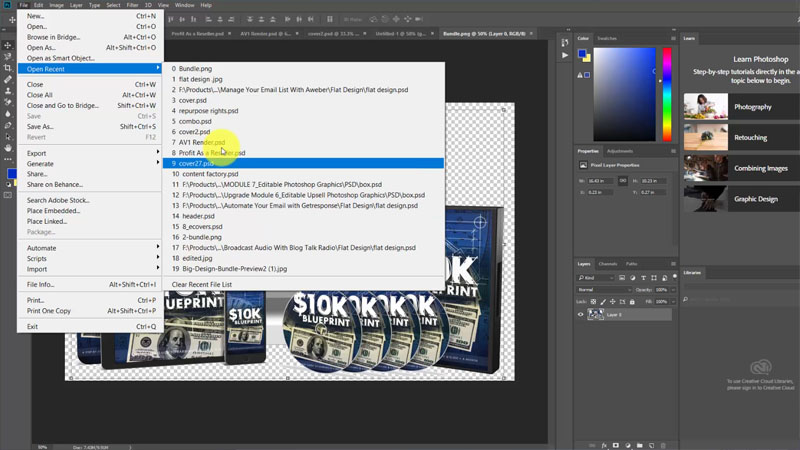Open the blend mode Normal dropdown
The image size is (800, 450).
pyautogui.click(x=603, y=289)
